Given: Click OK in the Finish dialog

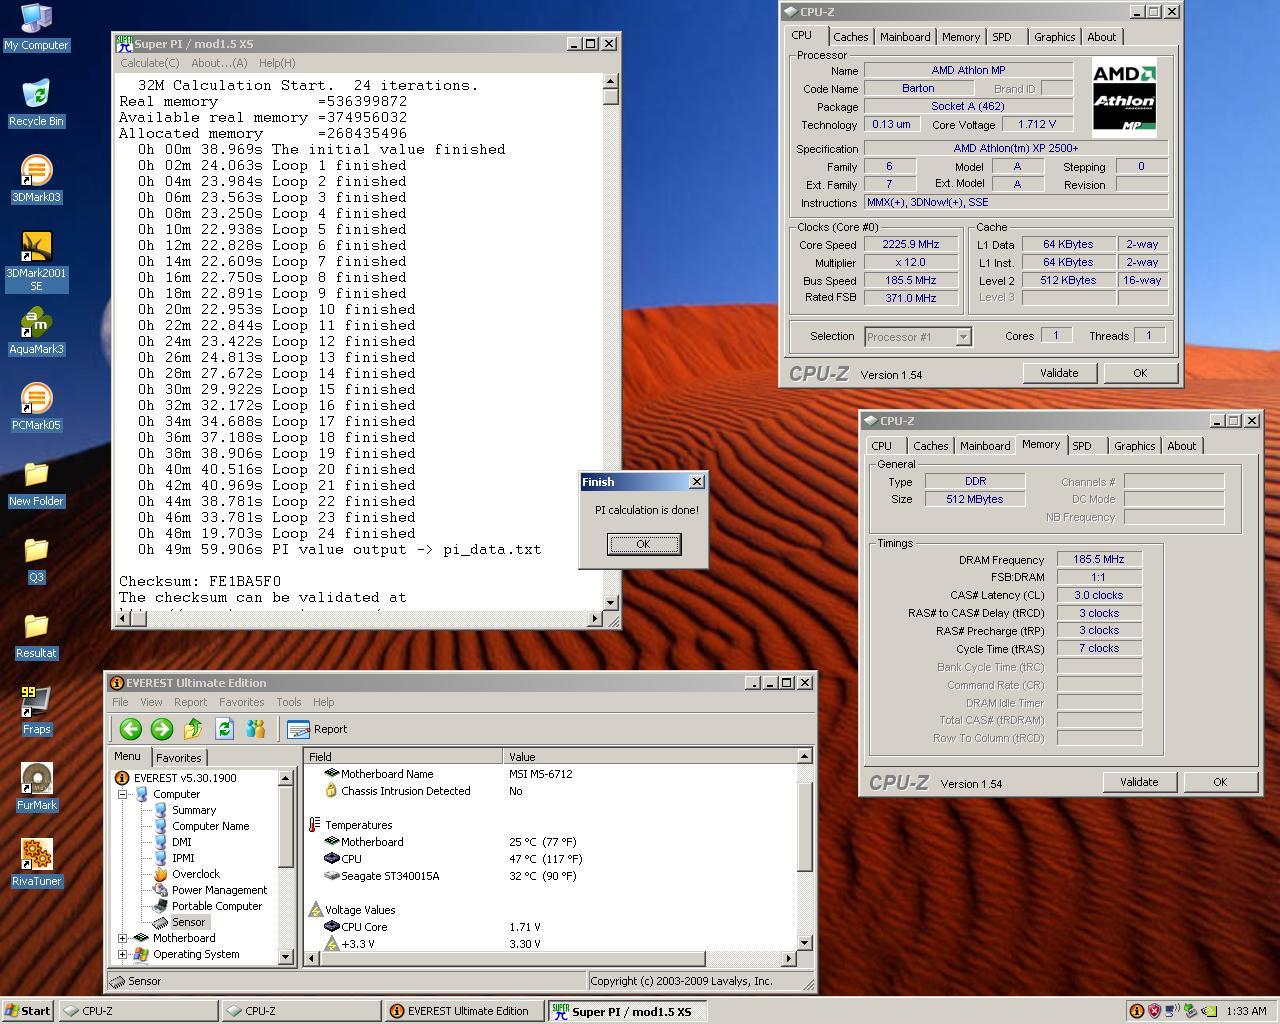Looking at the screenshot, I should click(x=643, y=544).
